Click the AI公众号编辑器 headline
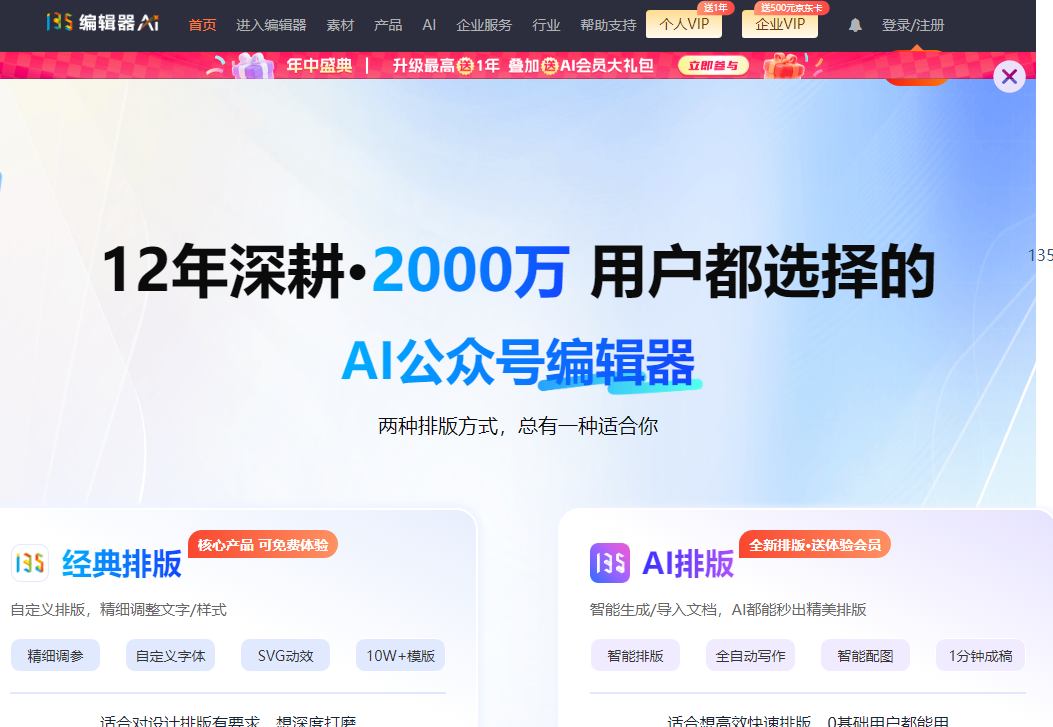The image size is (1053, 727). [x=518, y=362]
